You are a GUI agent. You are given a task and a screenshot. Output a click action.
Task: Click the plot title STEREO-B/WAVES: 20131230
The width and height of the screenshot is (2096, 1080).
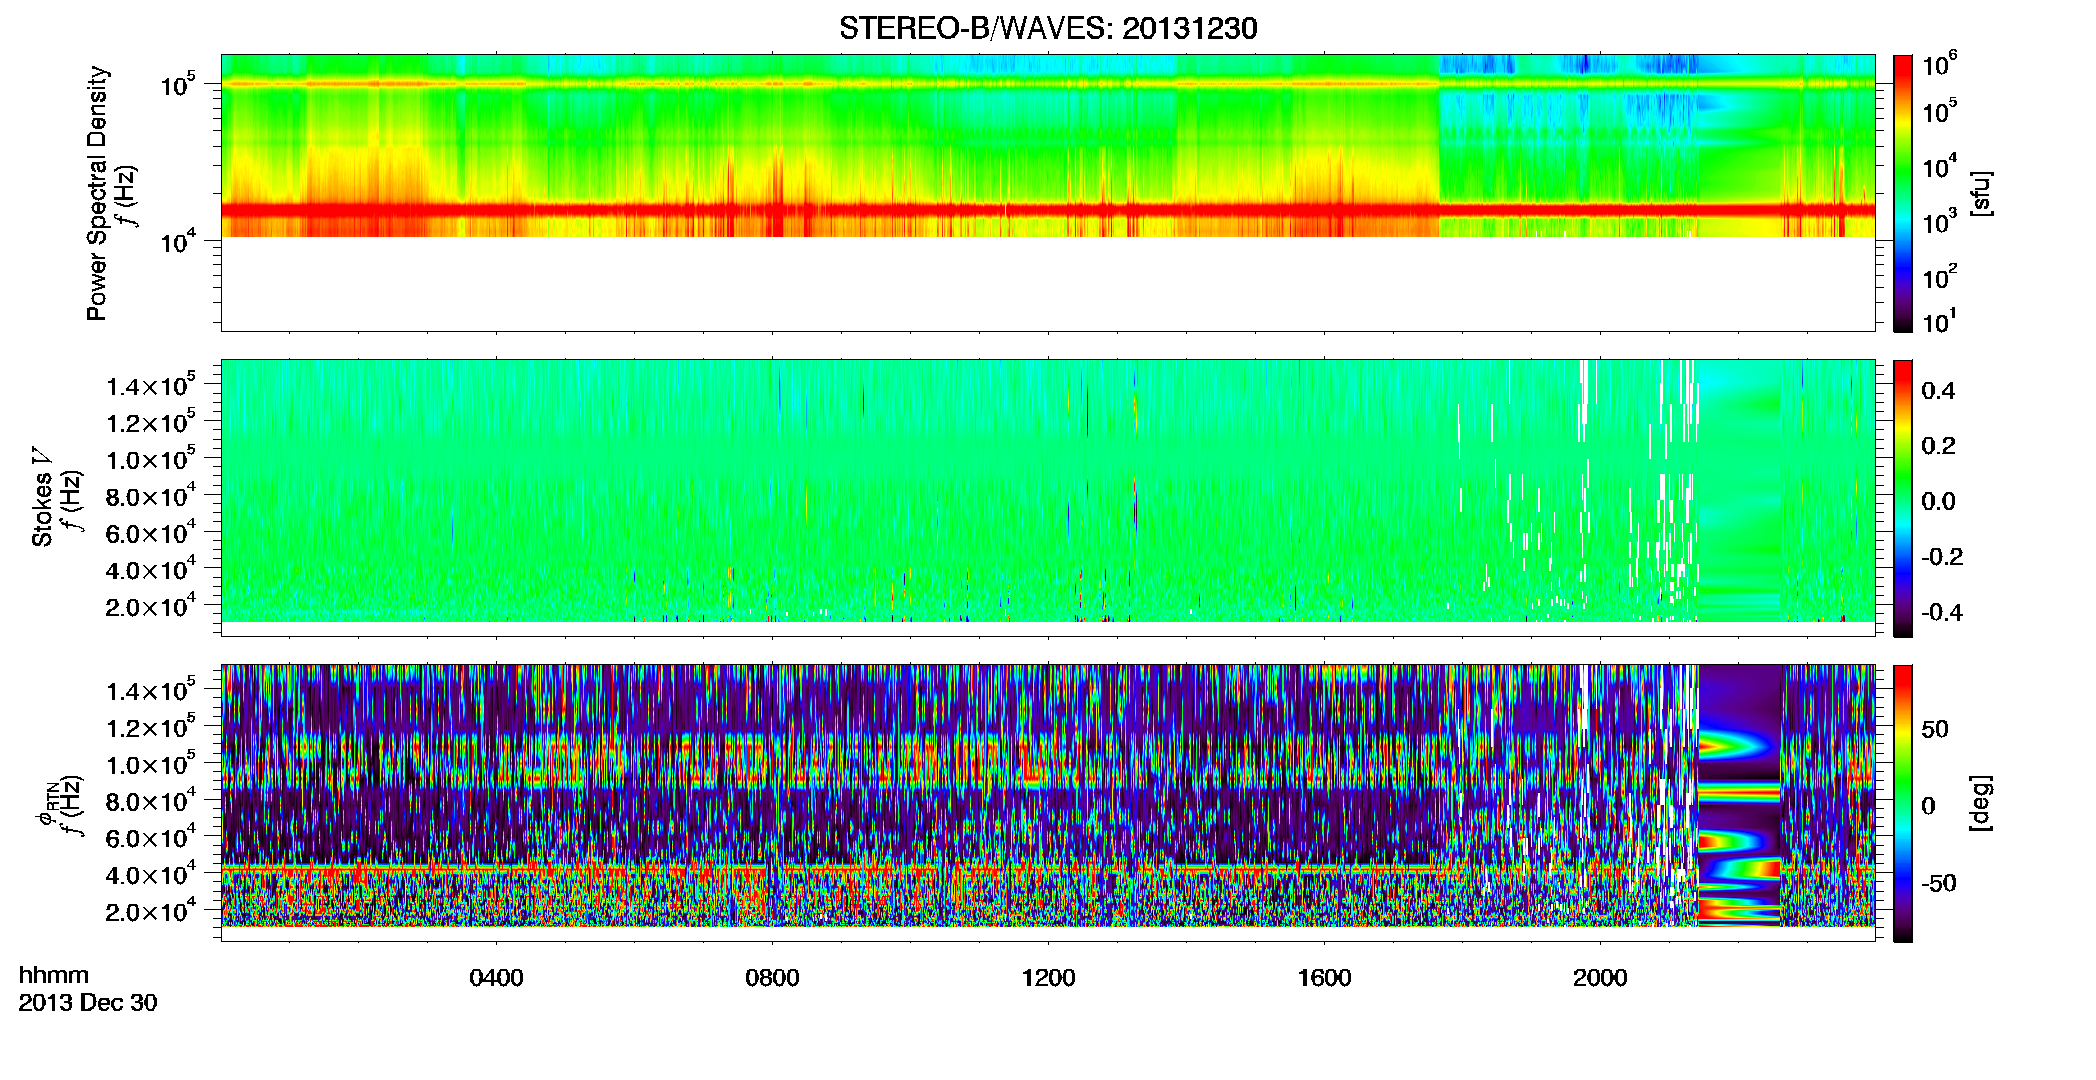(1048, 28)
